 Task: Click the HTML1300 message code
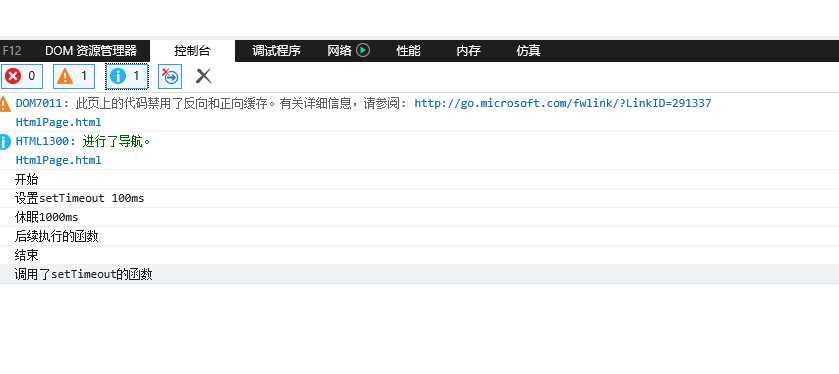click(43, 141)
